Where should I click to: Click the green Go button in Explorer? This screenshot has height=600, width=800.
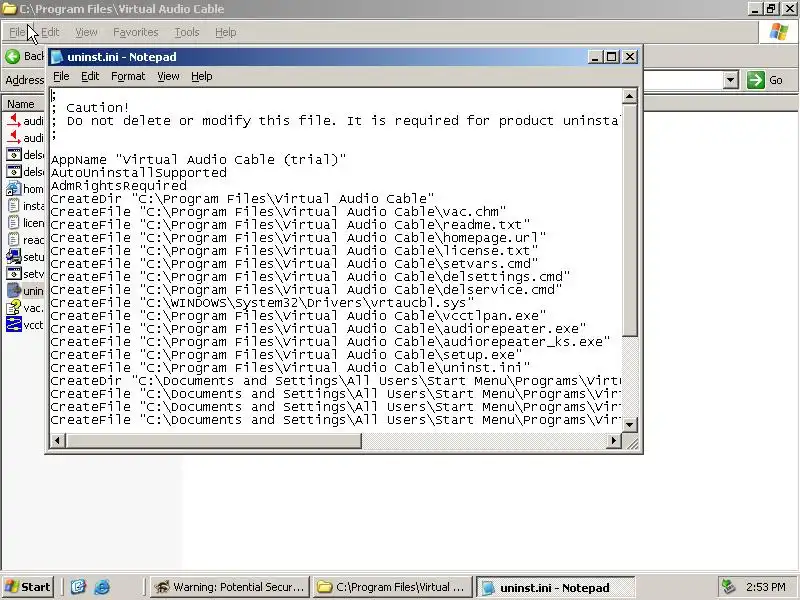coord(765,80)
